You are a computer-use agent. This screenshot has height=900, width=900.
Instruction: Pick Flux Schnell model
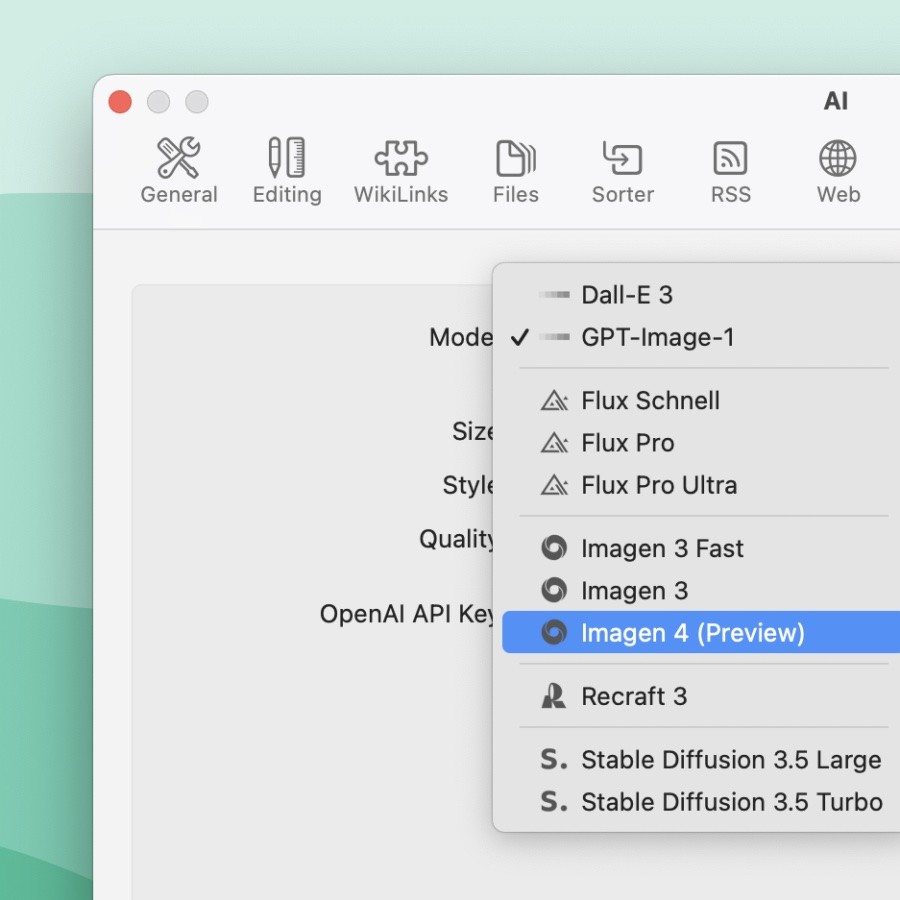650,401
